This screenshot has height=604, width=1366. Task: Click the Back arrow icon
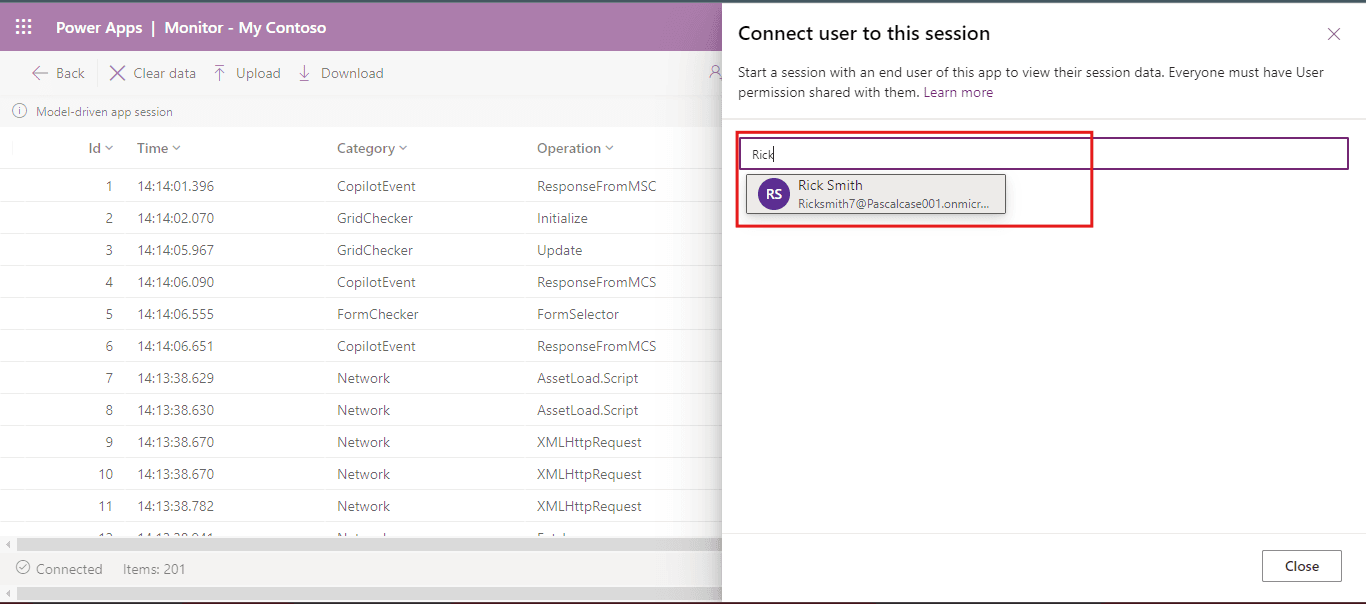40,73
